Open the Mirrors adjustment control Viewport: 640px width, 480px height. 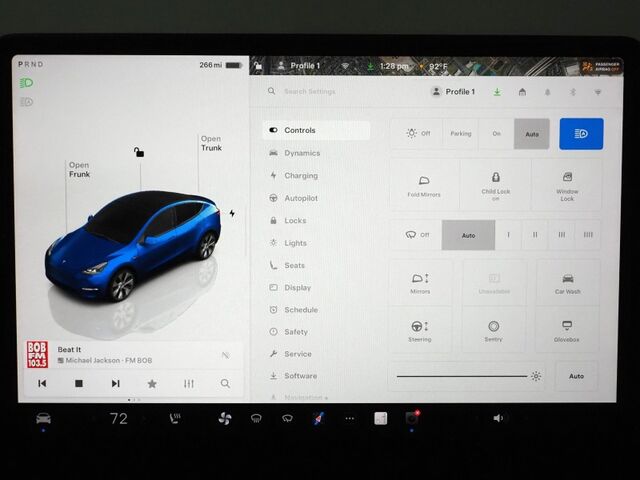point(420,283)
